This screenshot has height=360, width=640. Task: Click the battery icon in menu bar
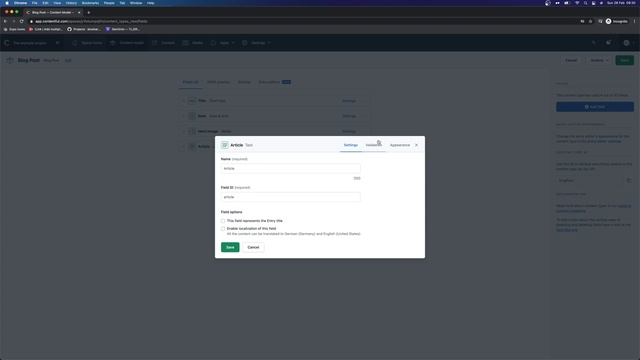pos(567,3)
